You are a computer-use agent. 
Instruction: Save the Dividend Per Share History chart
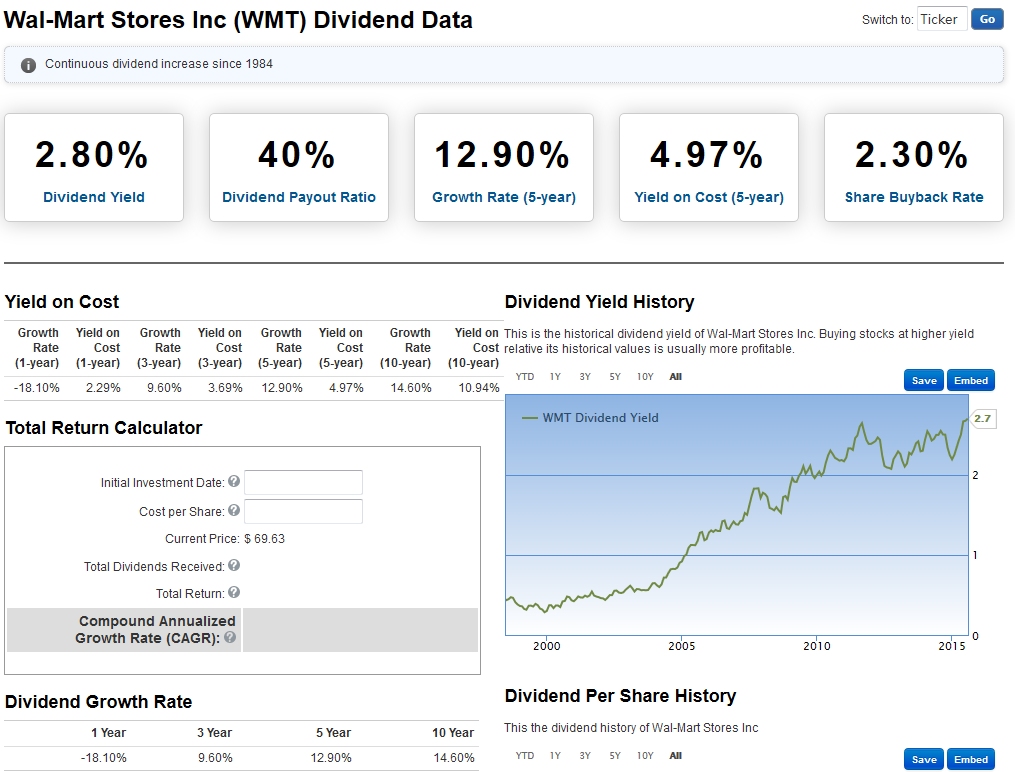924,760
